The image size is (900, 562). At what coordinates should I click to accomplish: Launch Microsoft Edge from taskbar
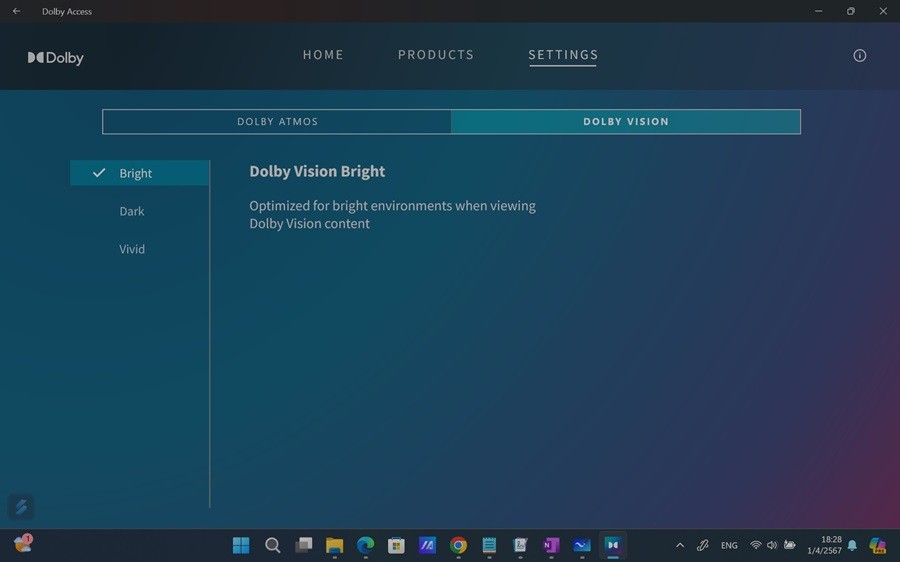[365, 545]
